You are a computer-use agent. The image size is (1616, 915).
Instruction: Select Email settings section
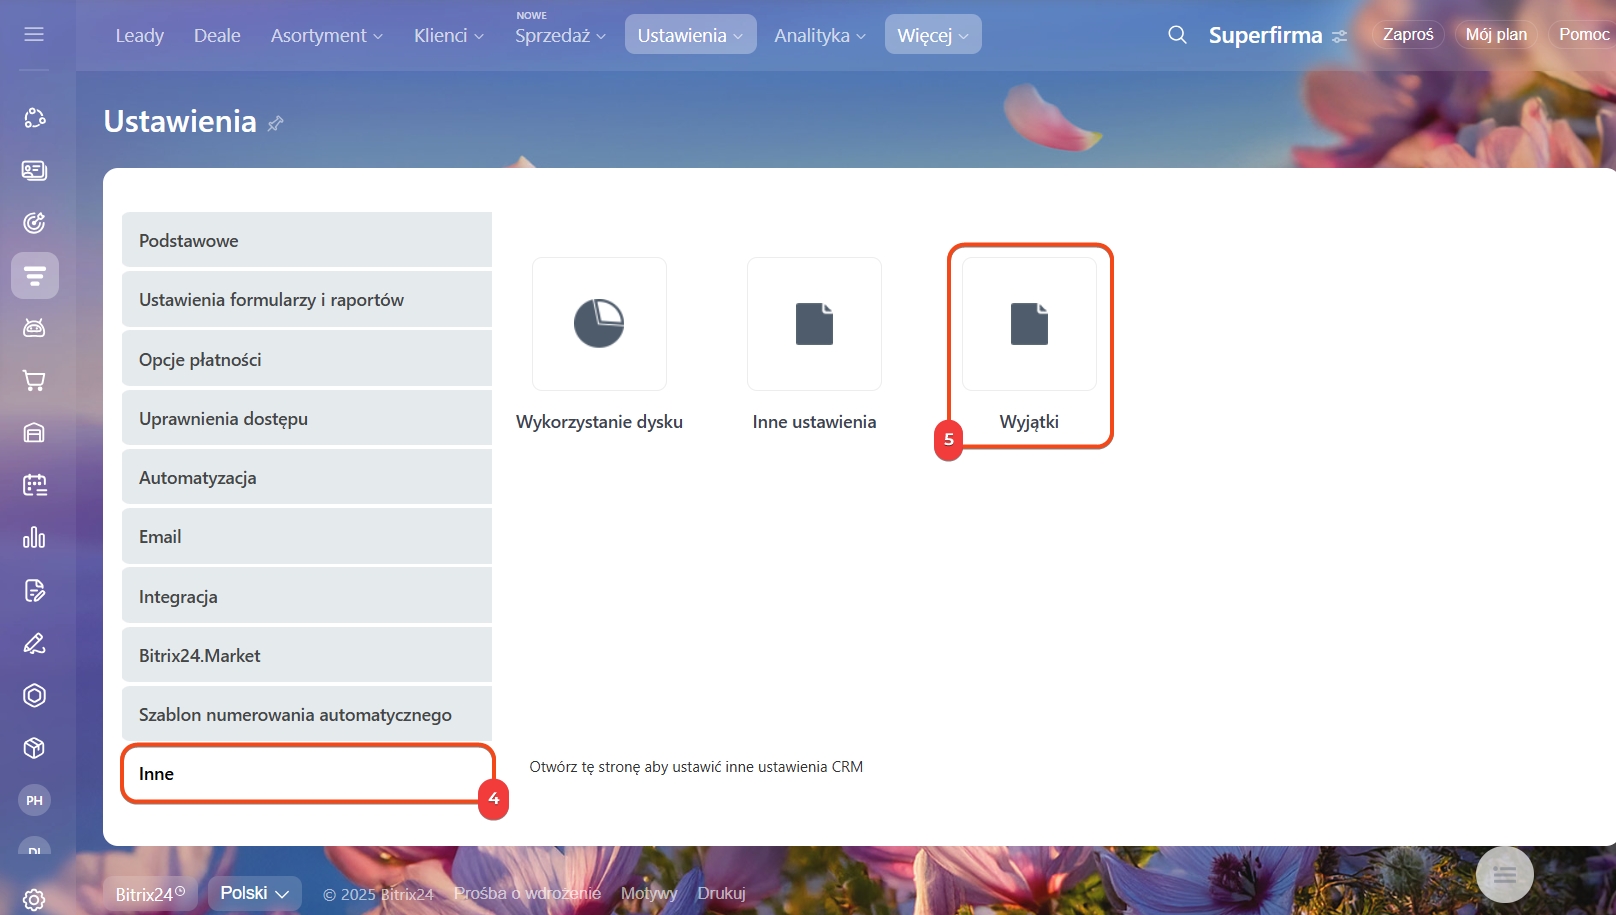(x=307, y=536)
